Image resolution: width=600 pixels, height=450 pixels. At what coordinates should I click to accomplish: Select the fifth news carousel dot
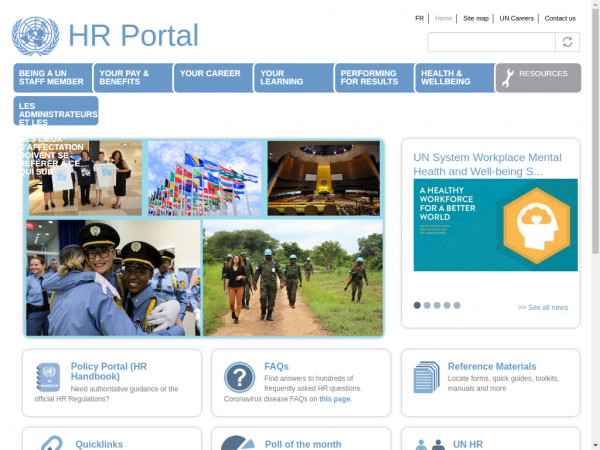click(457, 305)
